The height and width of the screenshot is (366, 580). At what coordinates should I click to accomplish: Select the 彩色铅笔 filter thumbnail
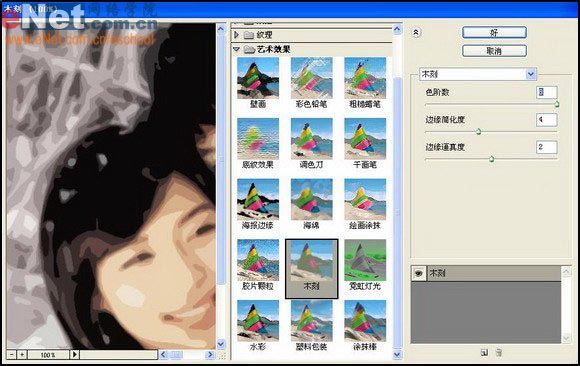[x=311, y=78]
